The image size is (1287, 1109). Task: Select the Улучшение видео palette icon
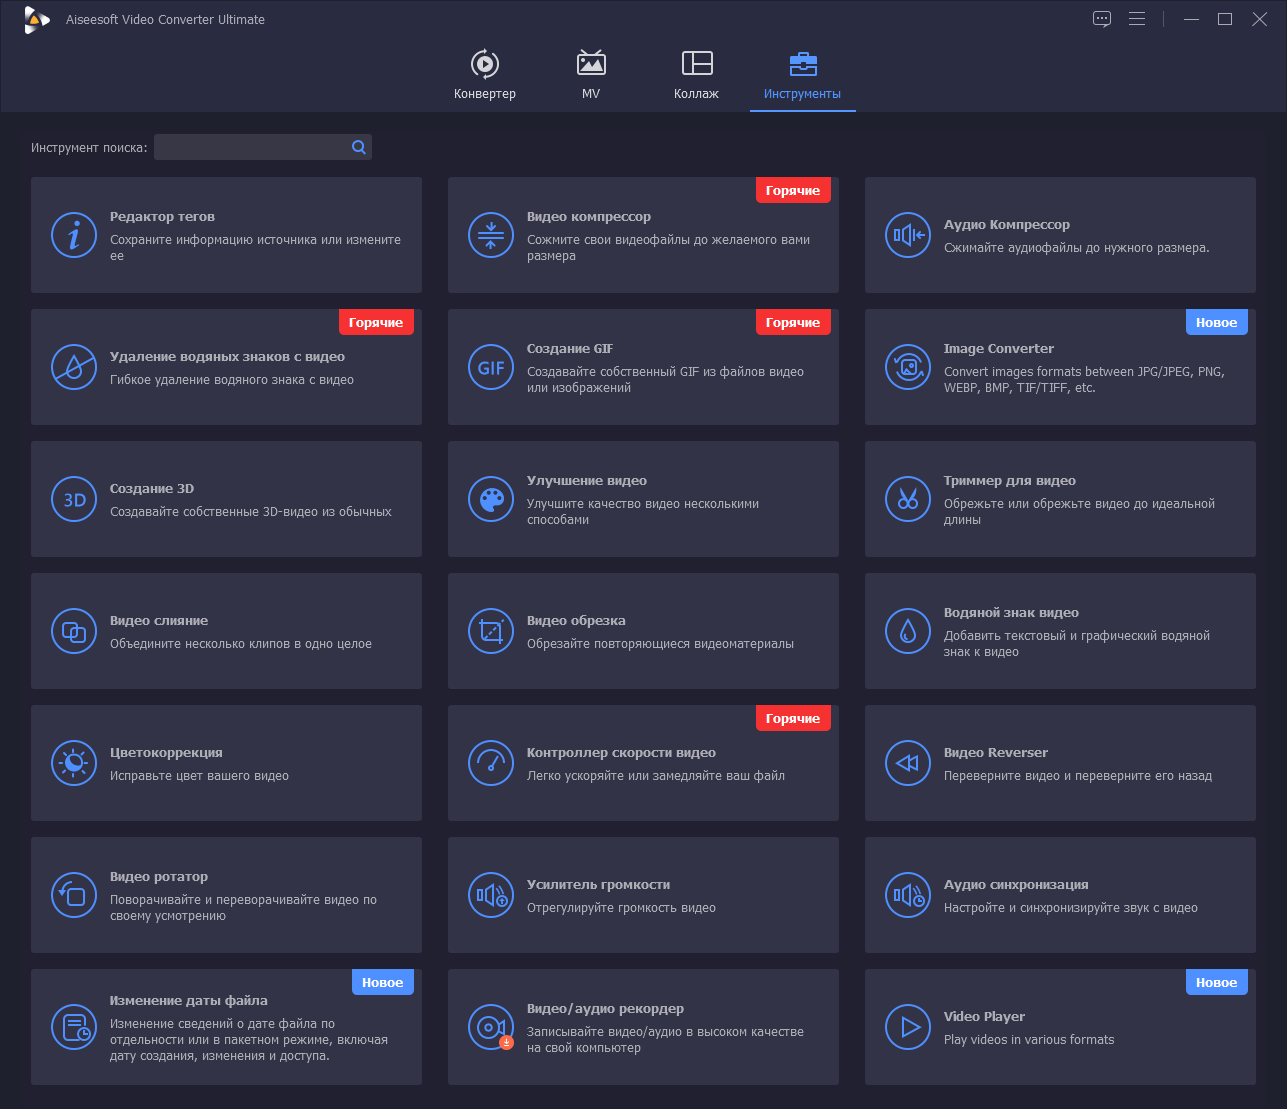click(491, 499)
